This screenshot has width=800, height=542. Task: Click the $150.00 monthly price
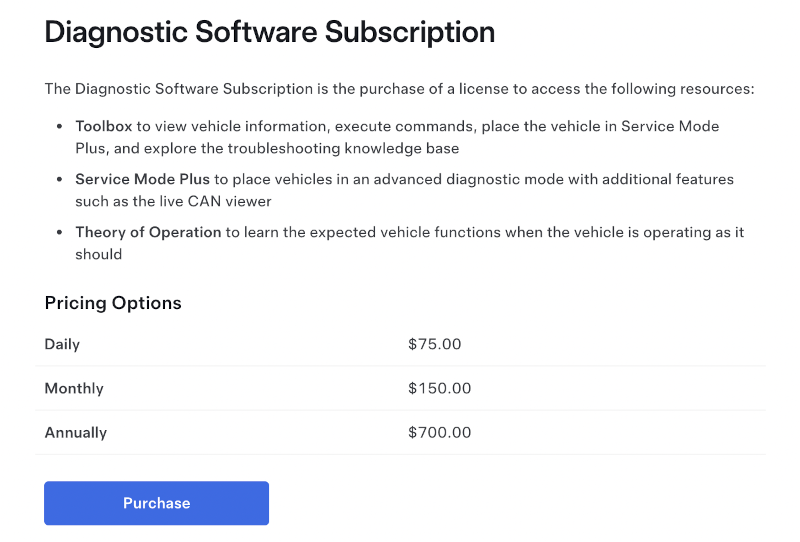439,388
